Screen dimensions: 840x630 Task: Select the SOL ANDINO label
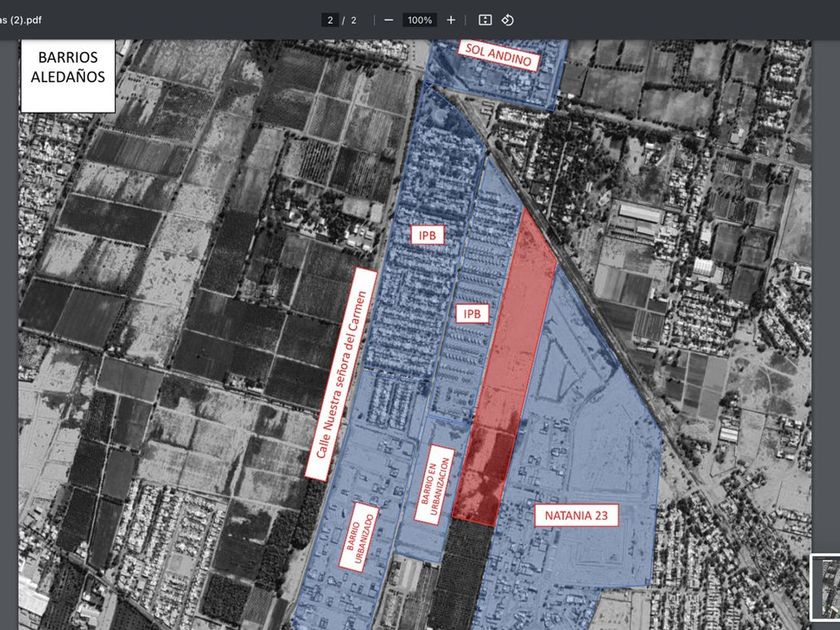pyautogui.click(x=499, y=55)
